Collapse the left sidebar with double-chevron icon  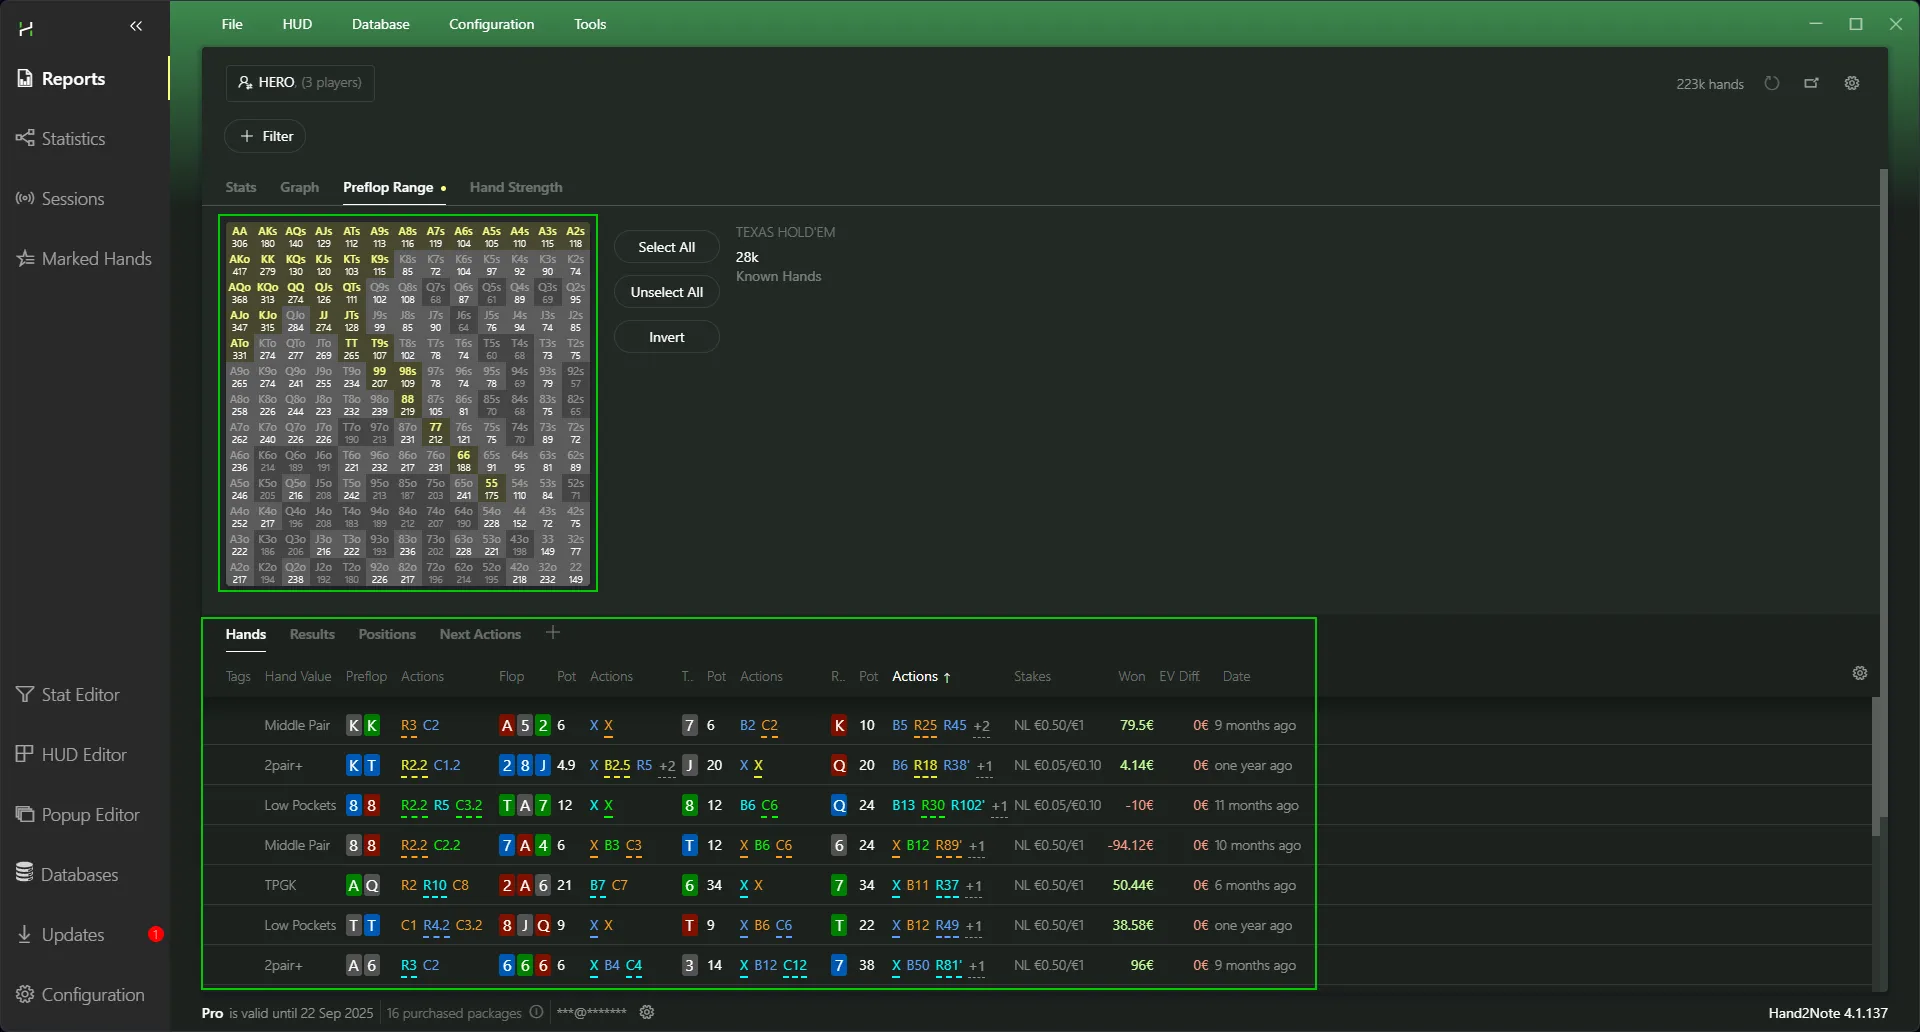pyautogui.click(x=136, y=26)
